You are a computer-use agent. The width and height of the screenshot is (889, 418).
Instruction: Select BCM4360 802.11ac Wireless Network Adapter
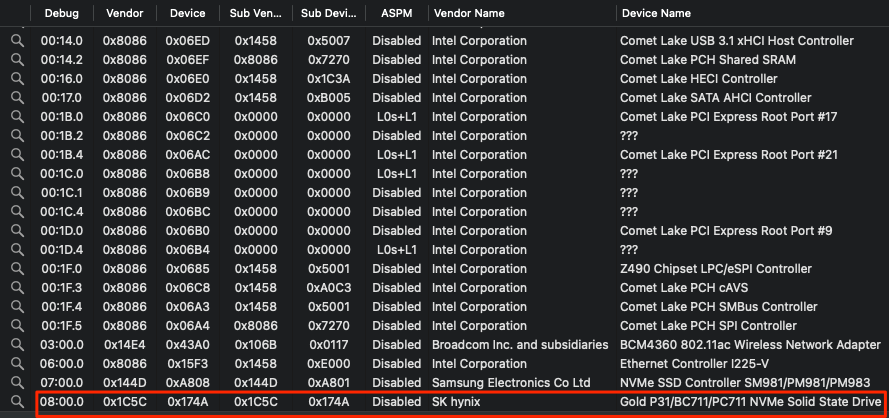click(x=750, y=345)
